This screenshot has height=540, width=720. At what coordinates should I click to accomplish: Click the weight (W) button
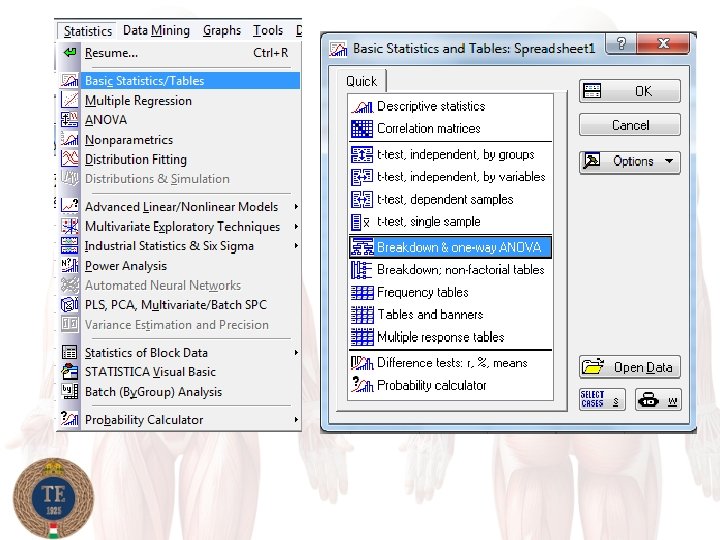click(658, 399)
